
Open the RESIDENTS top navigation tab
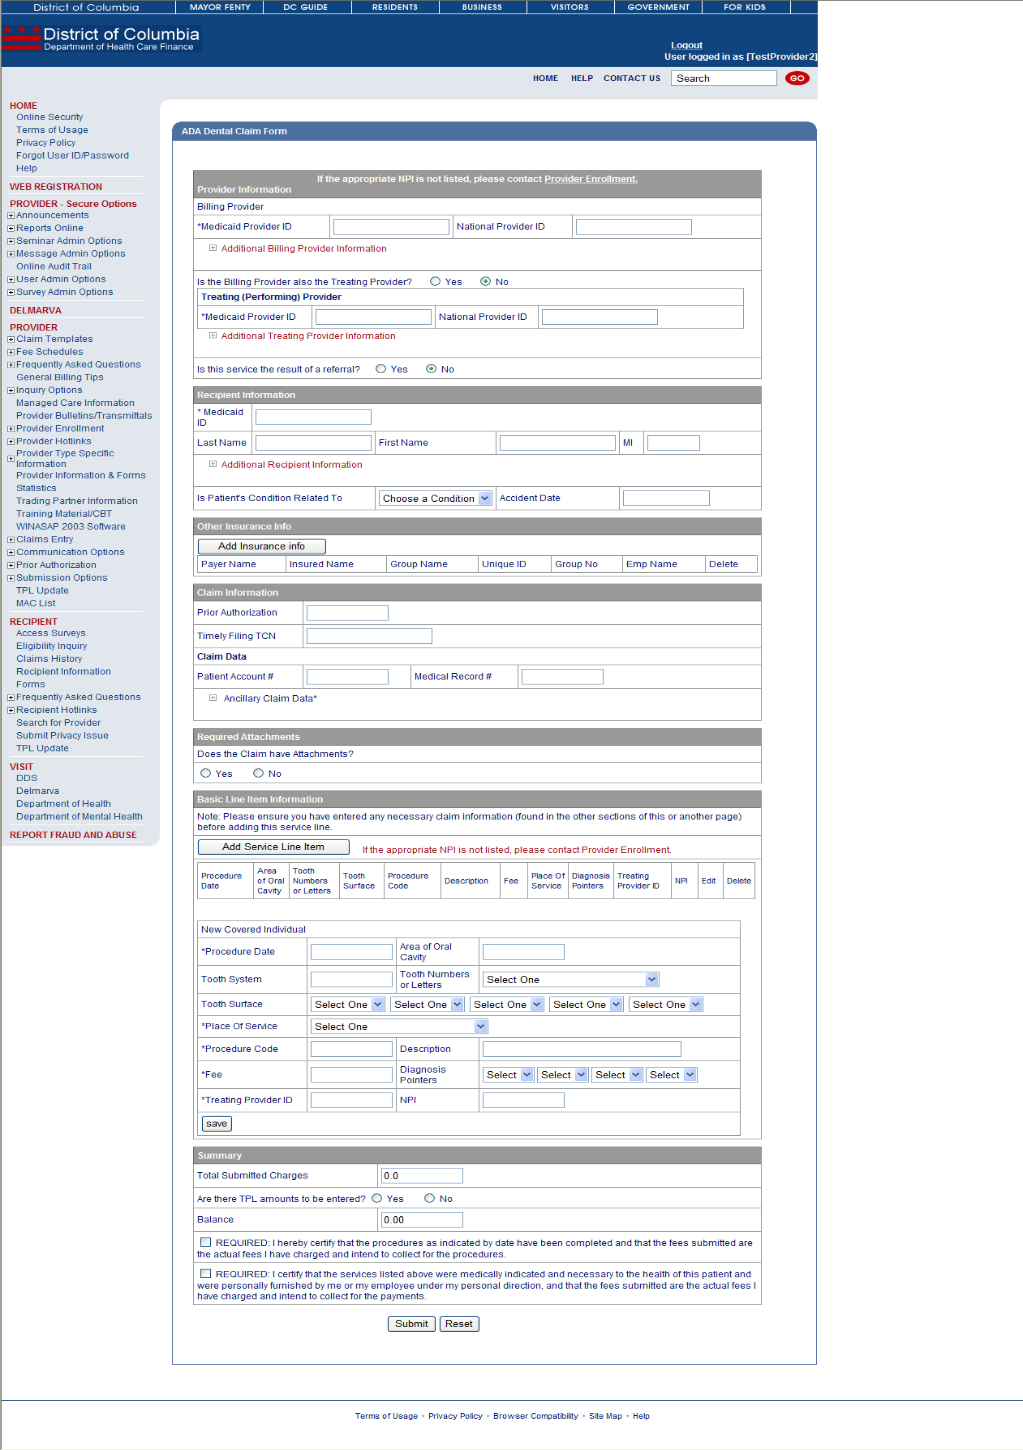pyautogui.click(x=395, y=7)
